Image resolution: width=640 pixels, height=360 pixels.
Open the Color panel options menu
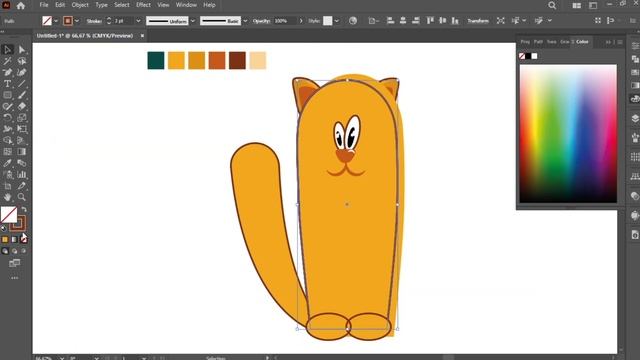coord(620,42)
